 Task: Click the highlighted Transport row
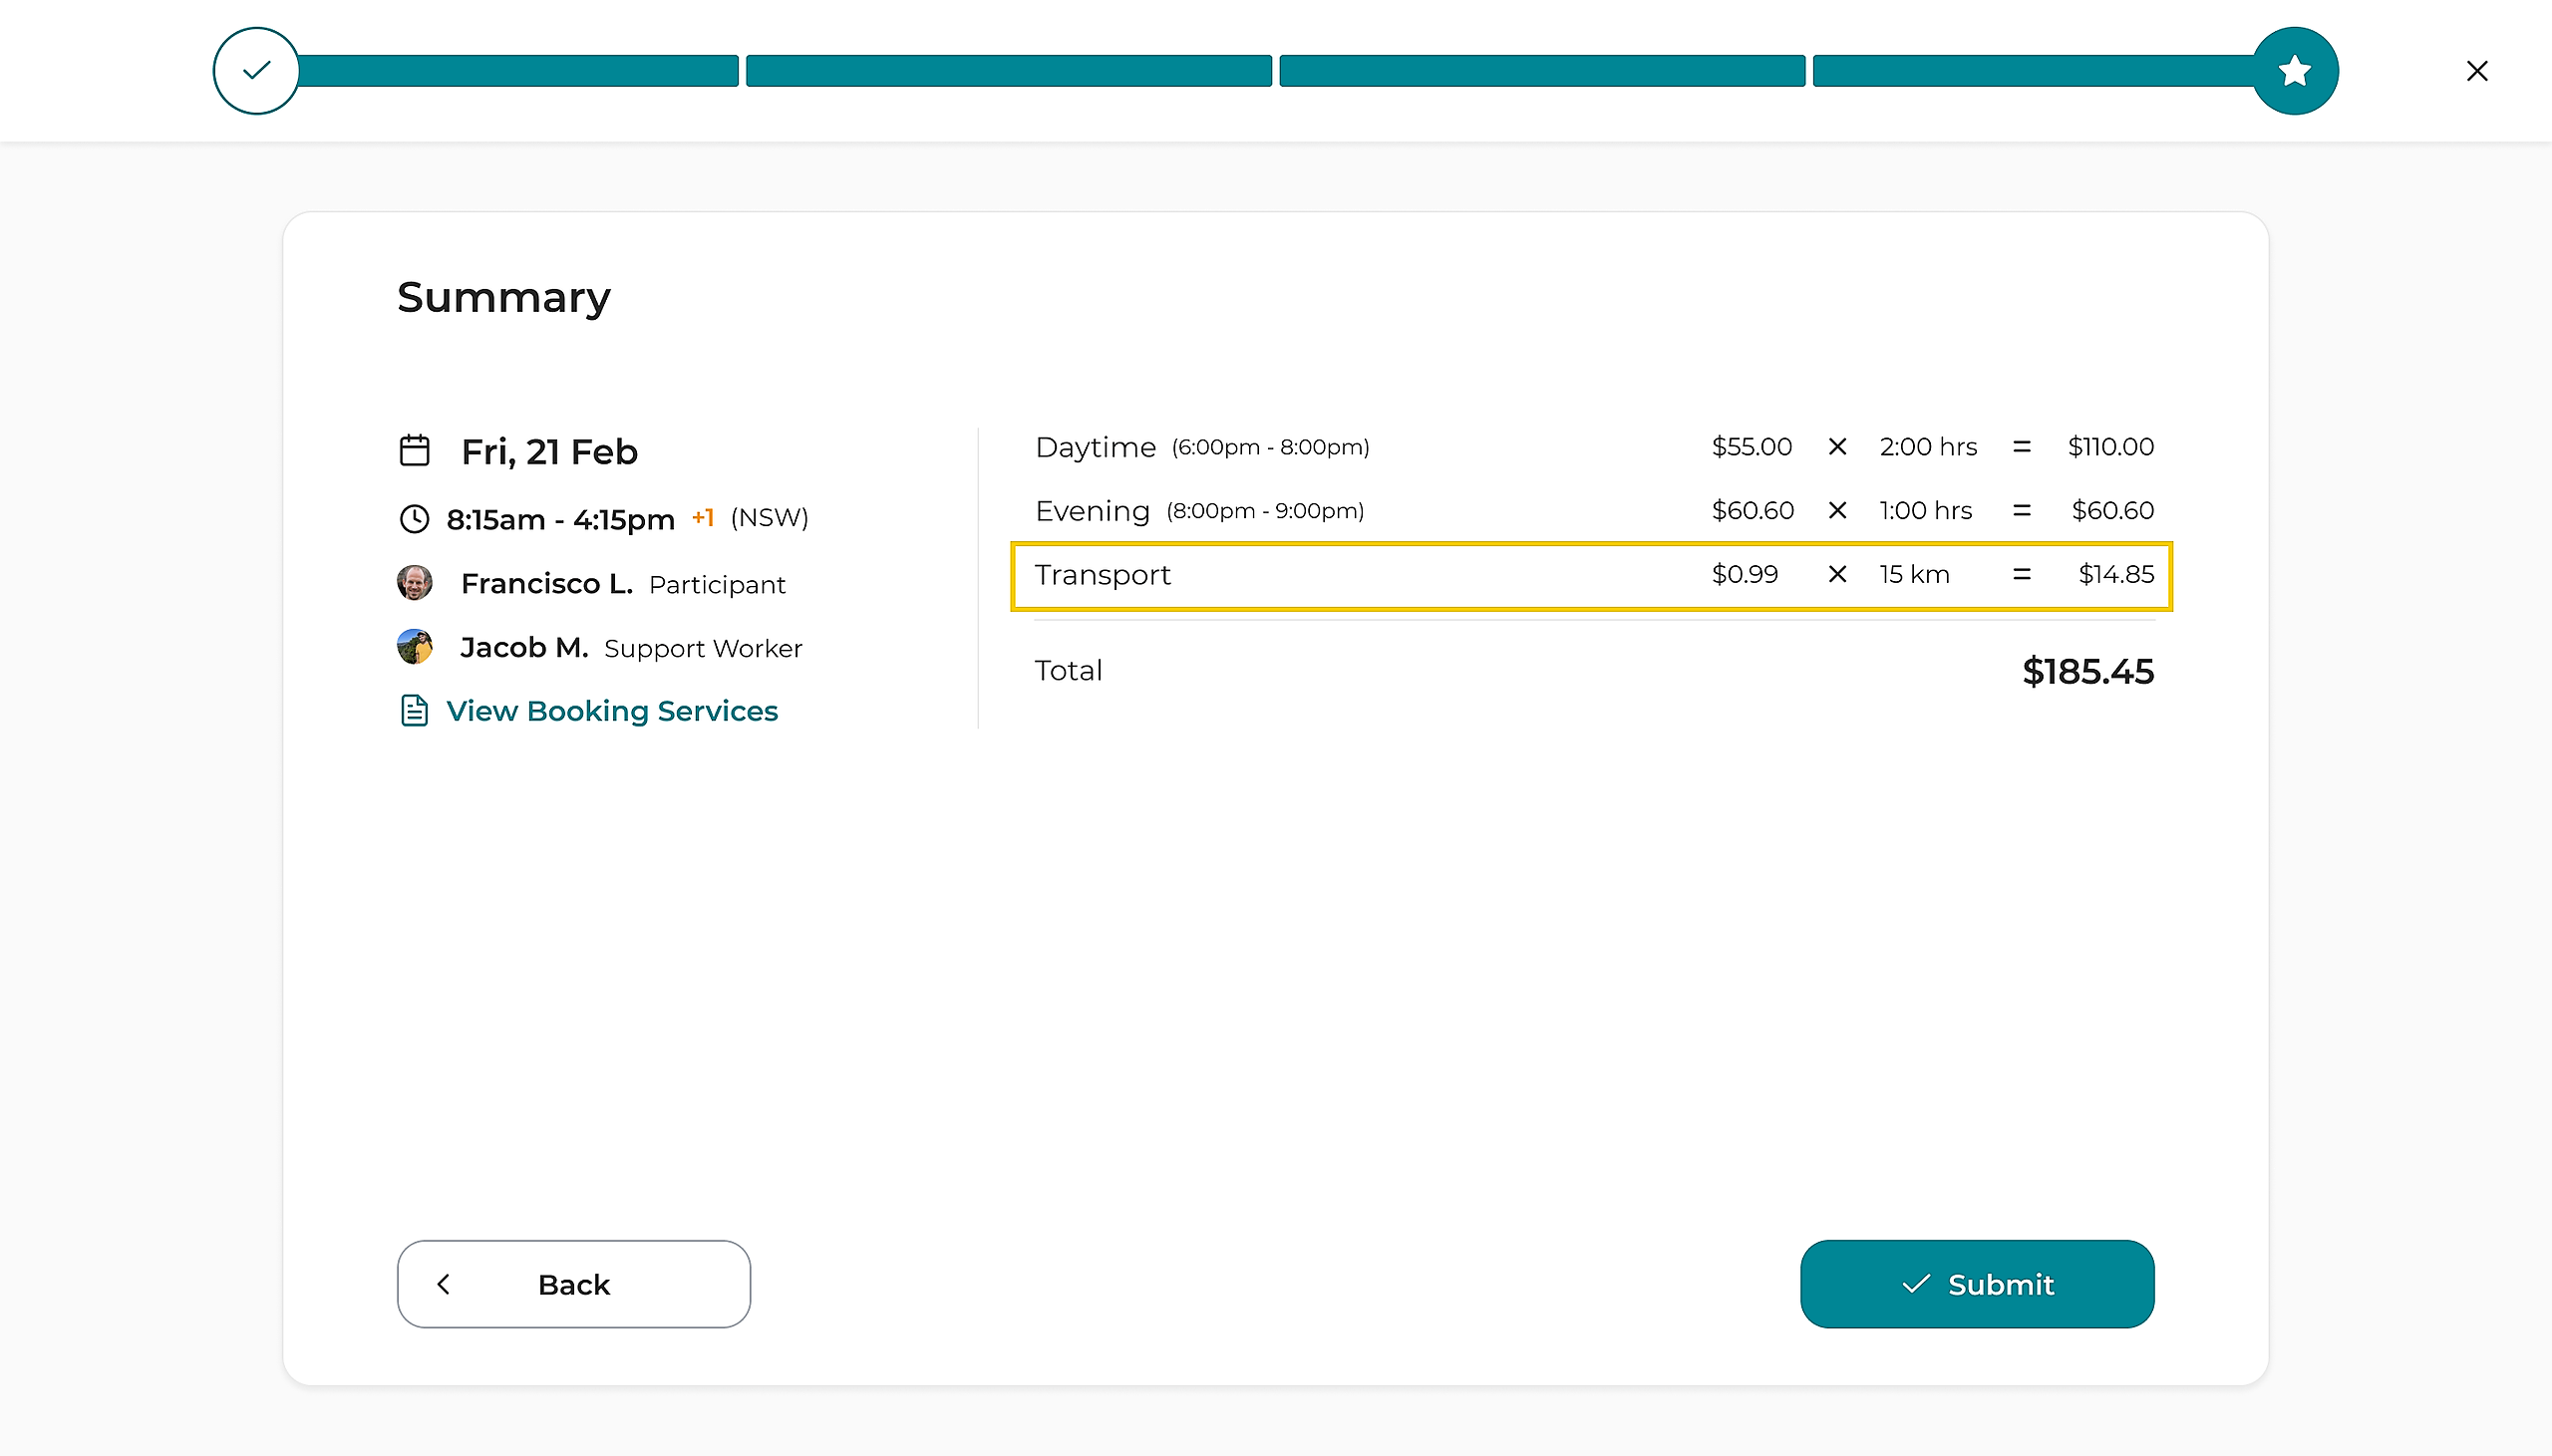click(1591, 575)
